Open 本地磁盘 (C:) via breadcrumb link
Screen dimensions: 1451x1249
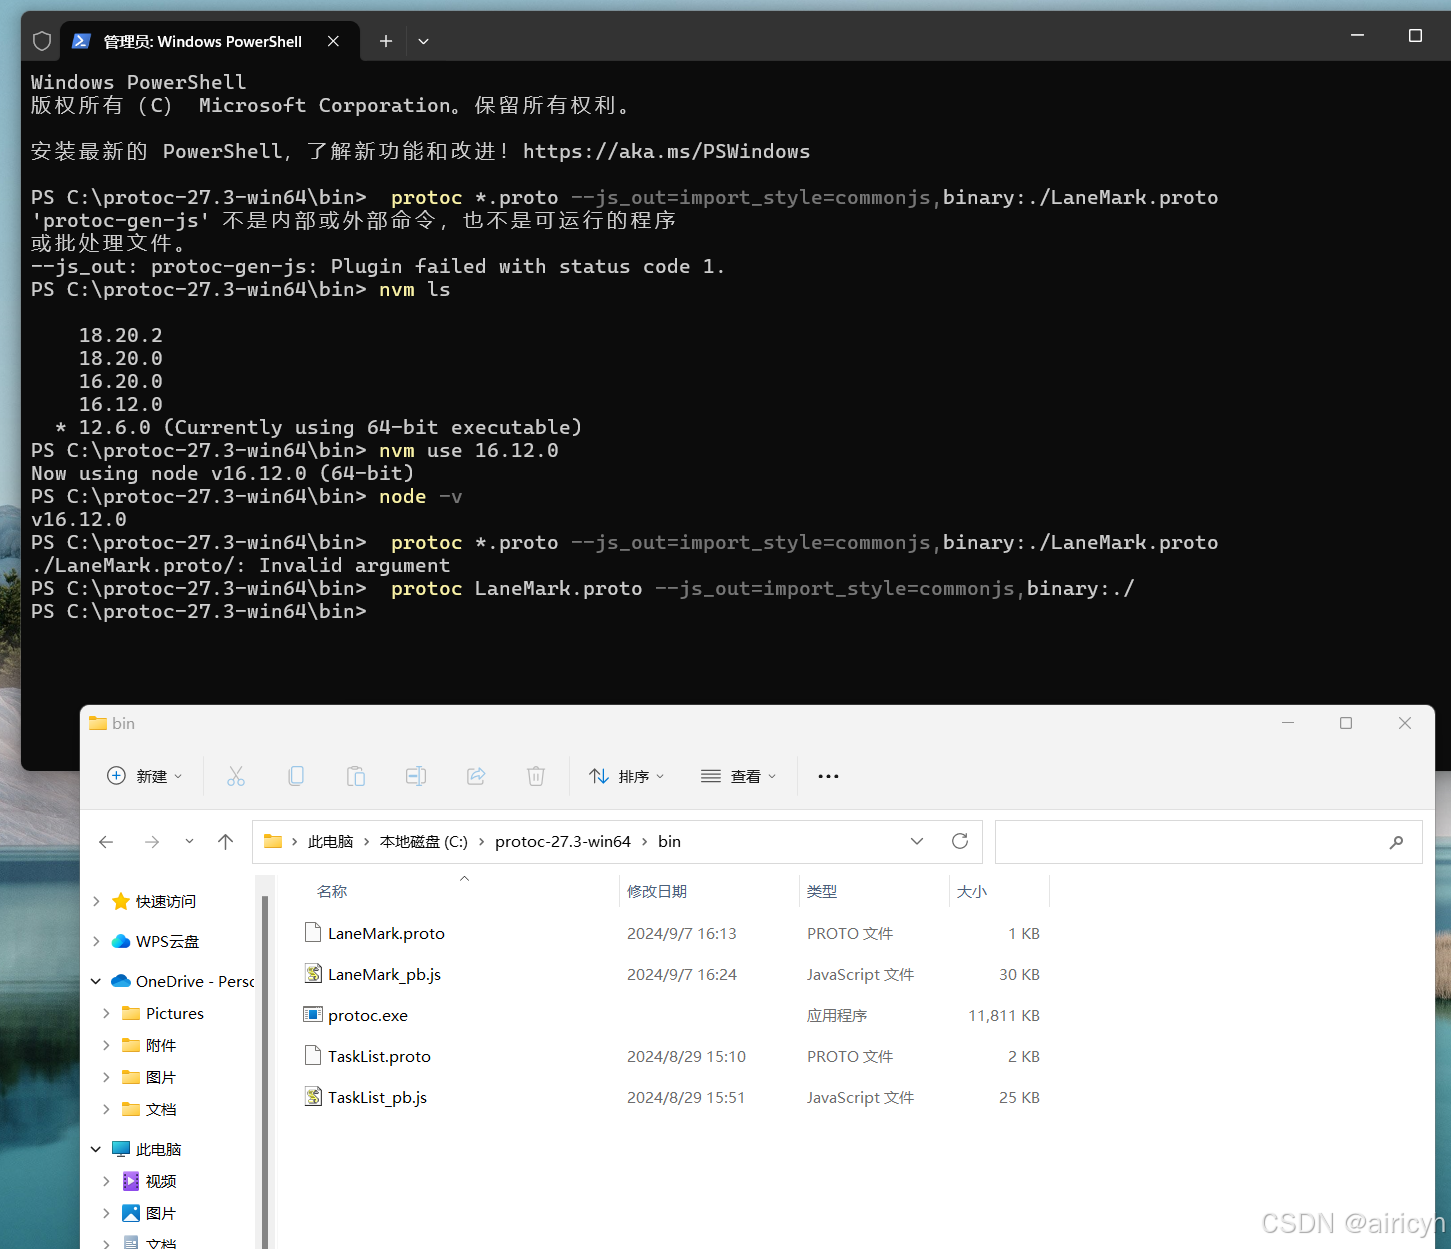click(x=424, y=841)
